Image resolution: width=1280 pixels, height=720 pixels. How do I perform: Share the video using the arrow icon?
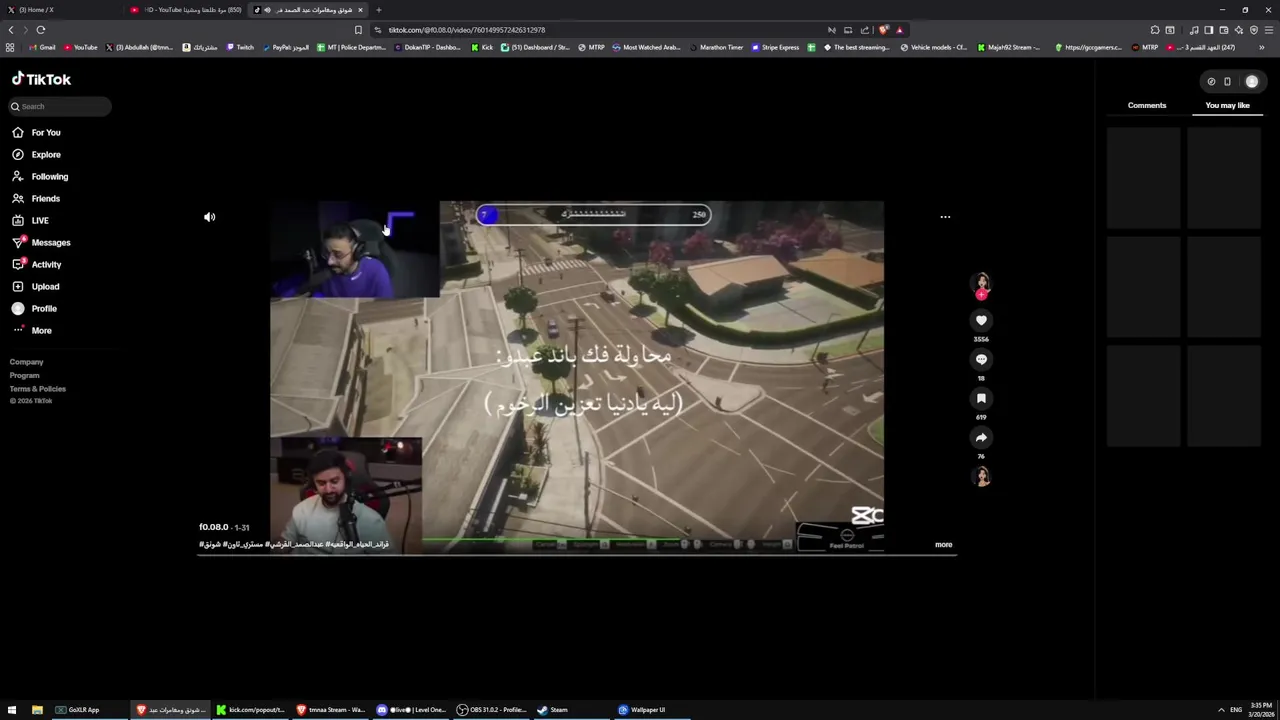point(981,437)
